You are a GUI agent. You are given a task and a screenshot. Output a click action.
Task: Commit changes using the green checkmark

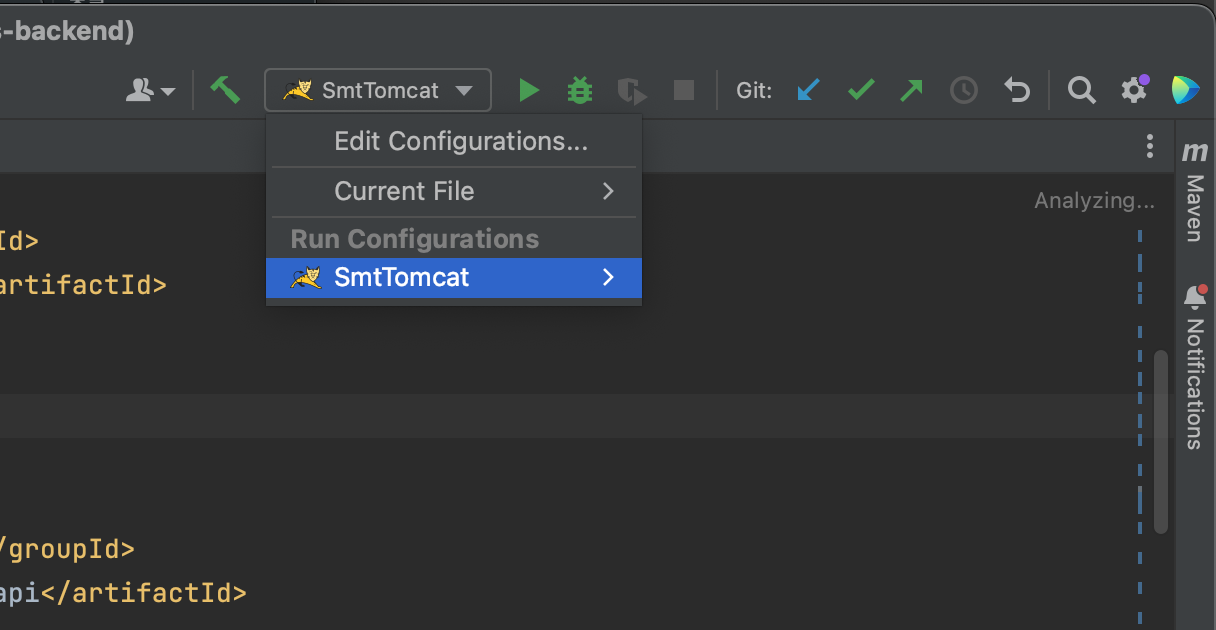[x=860, y=91]
